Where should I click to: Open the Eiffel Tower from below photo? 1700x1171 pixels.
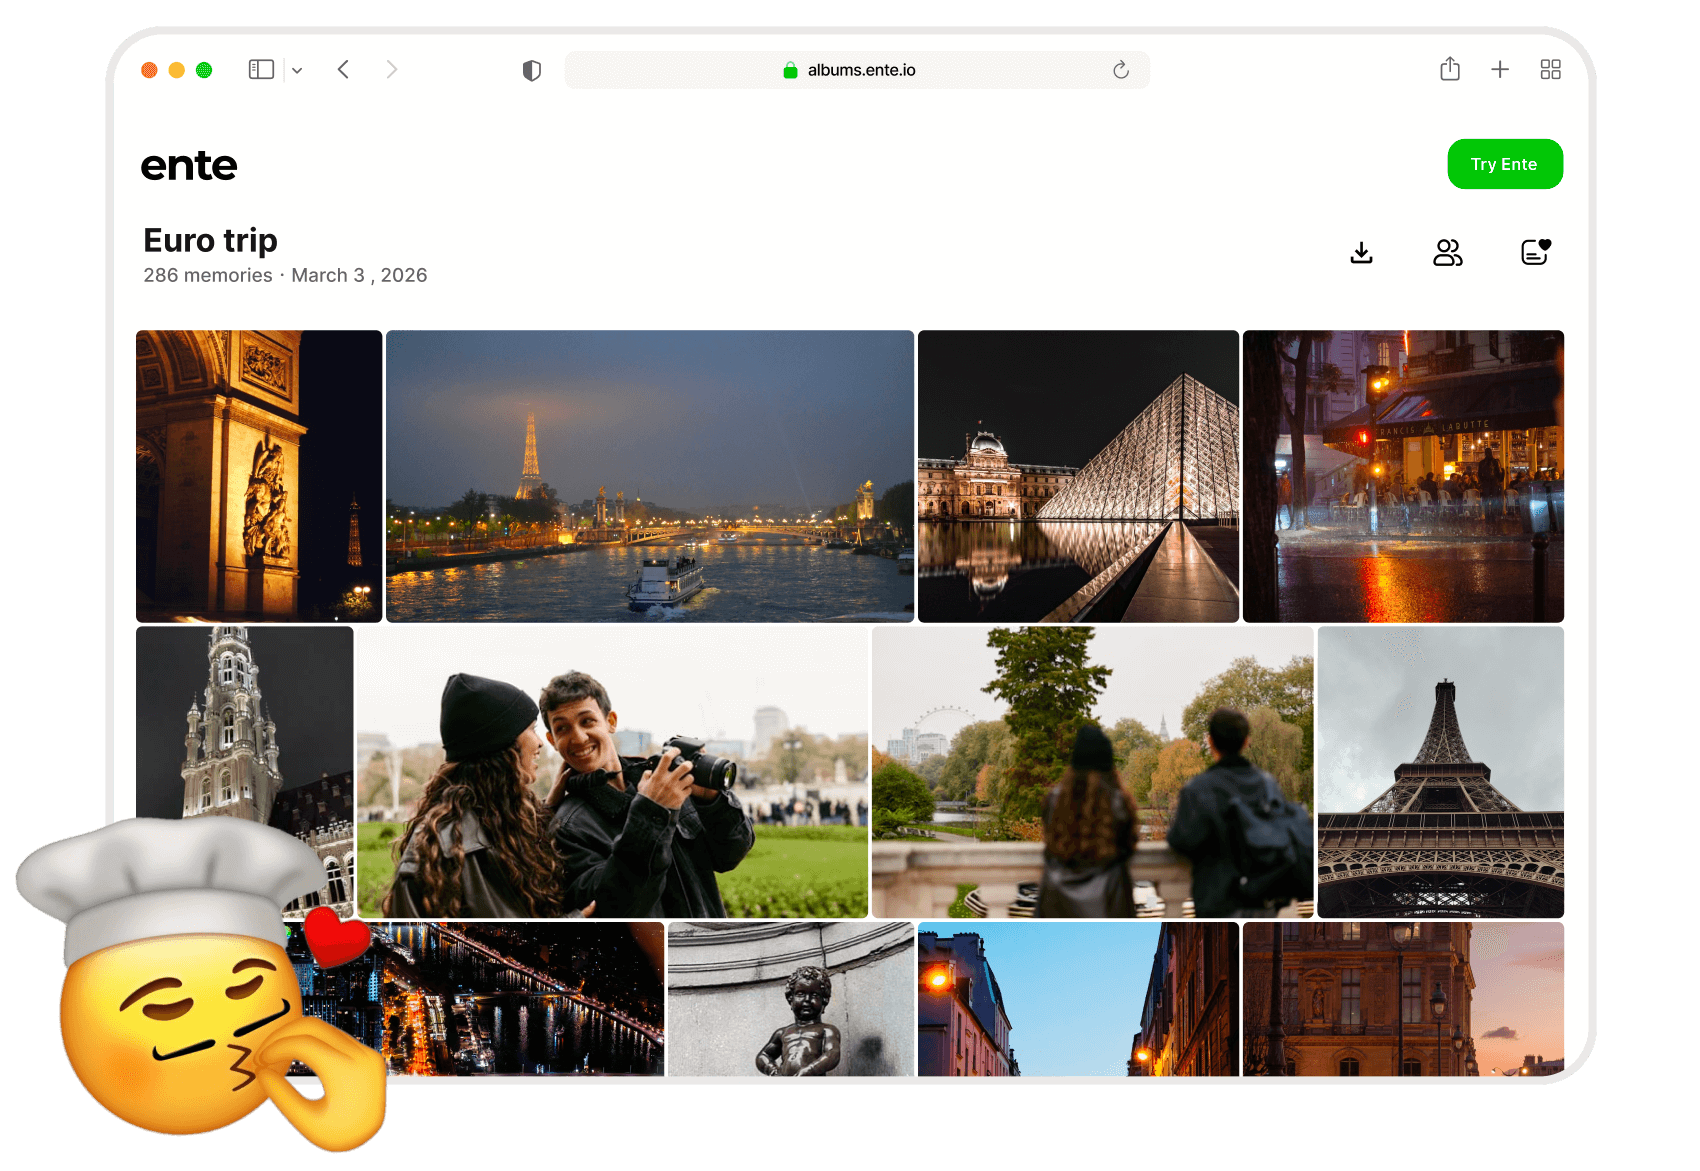pos(1441,772)
